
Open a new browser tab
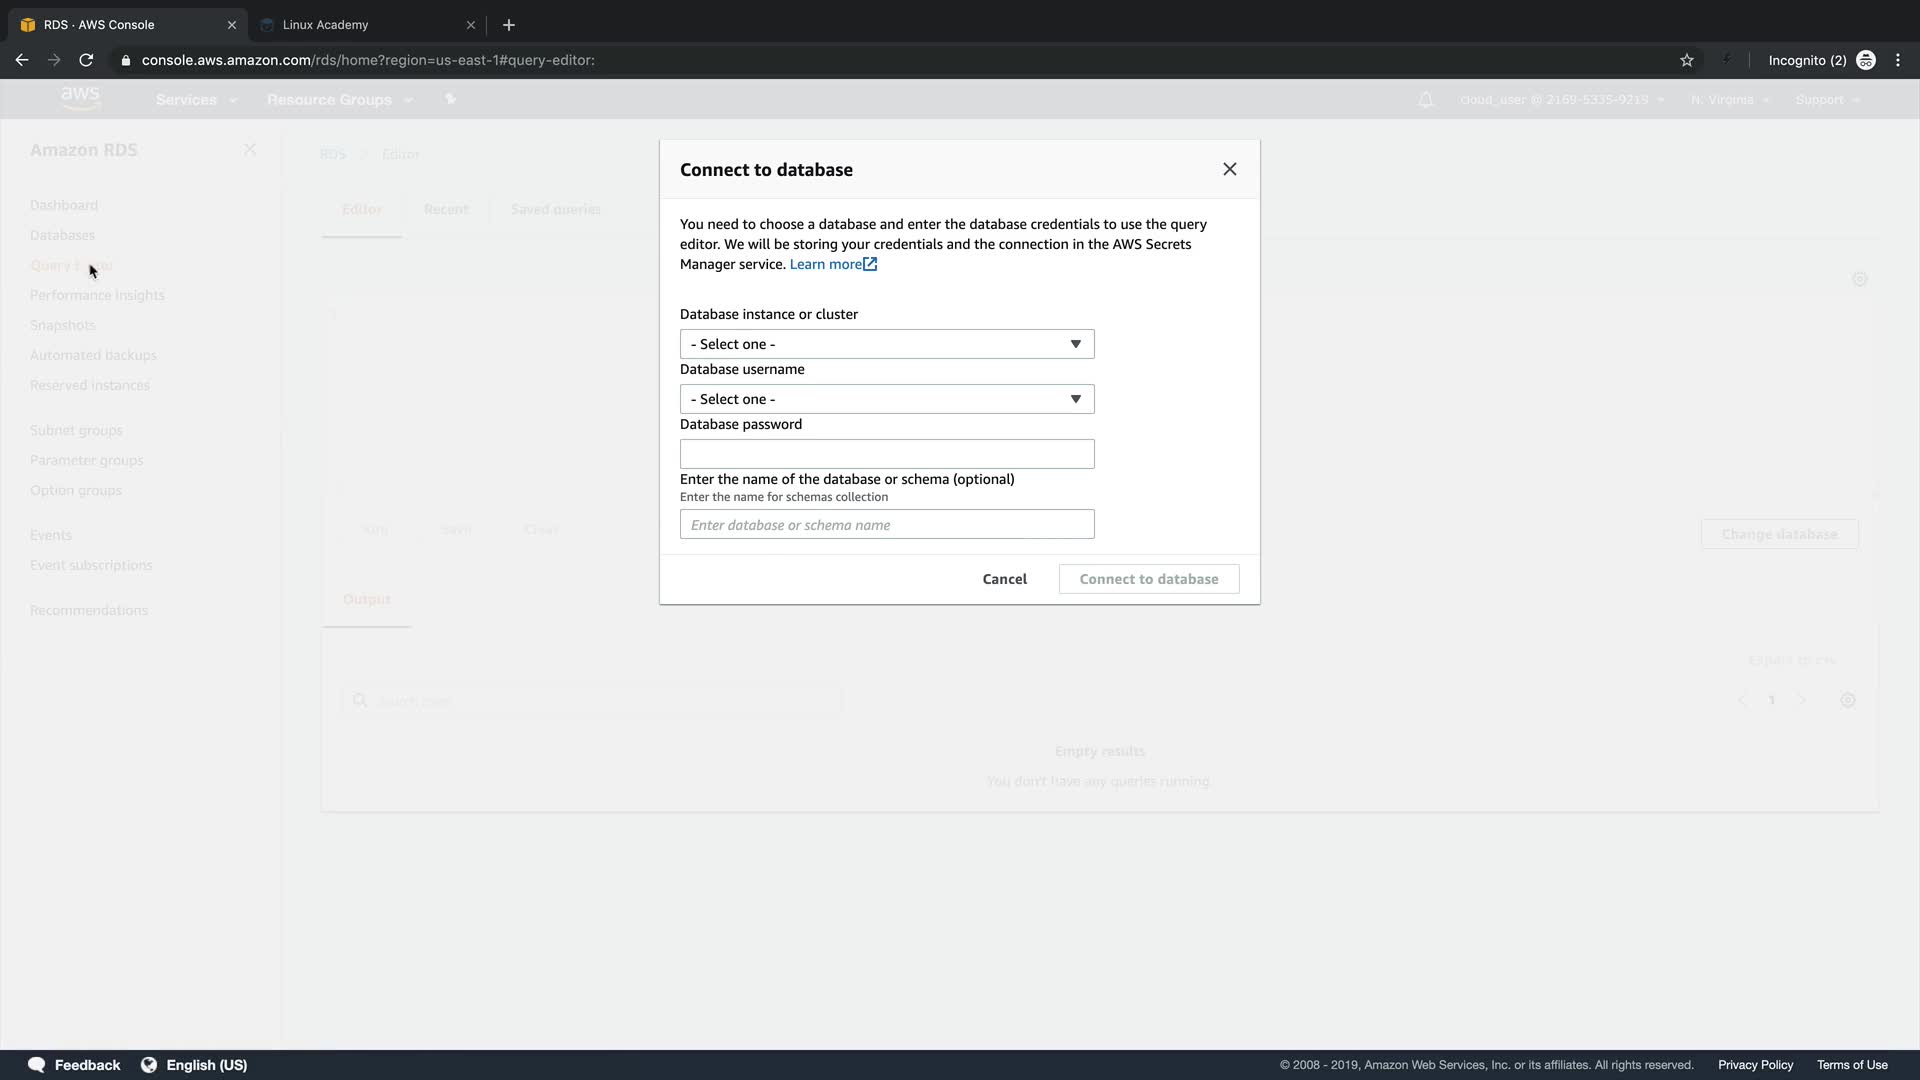508,25
